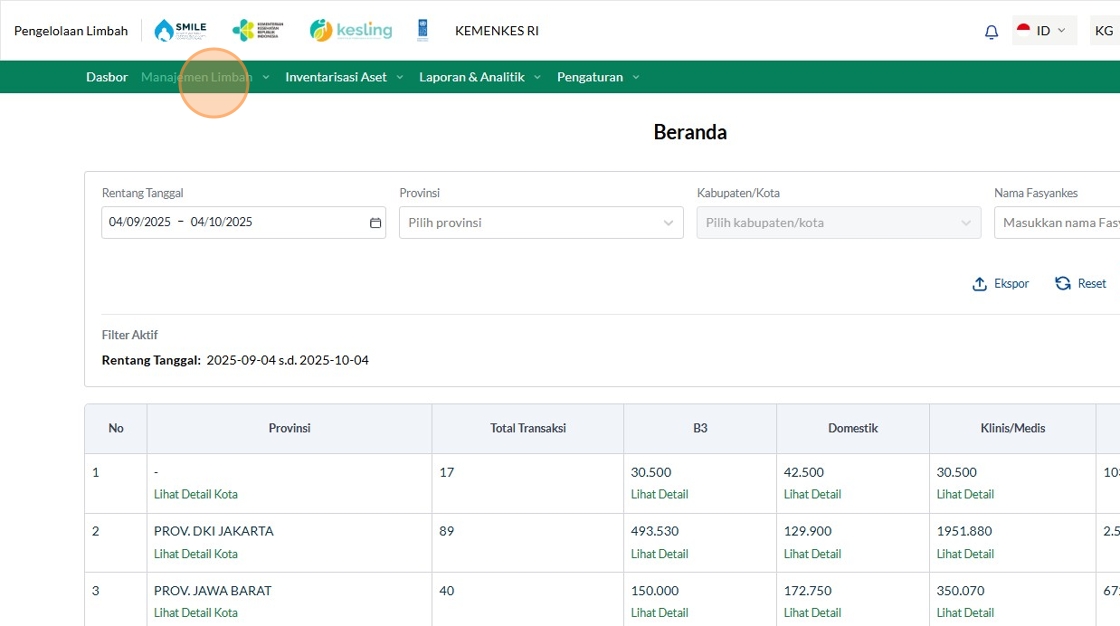The width and height of the screenshot is (1120, 626).
Task: Click the notification bell icon
Action: (991, 31)
